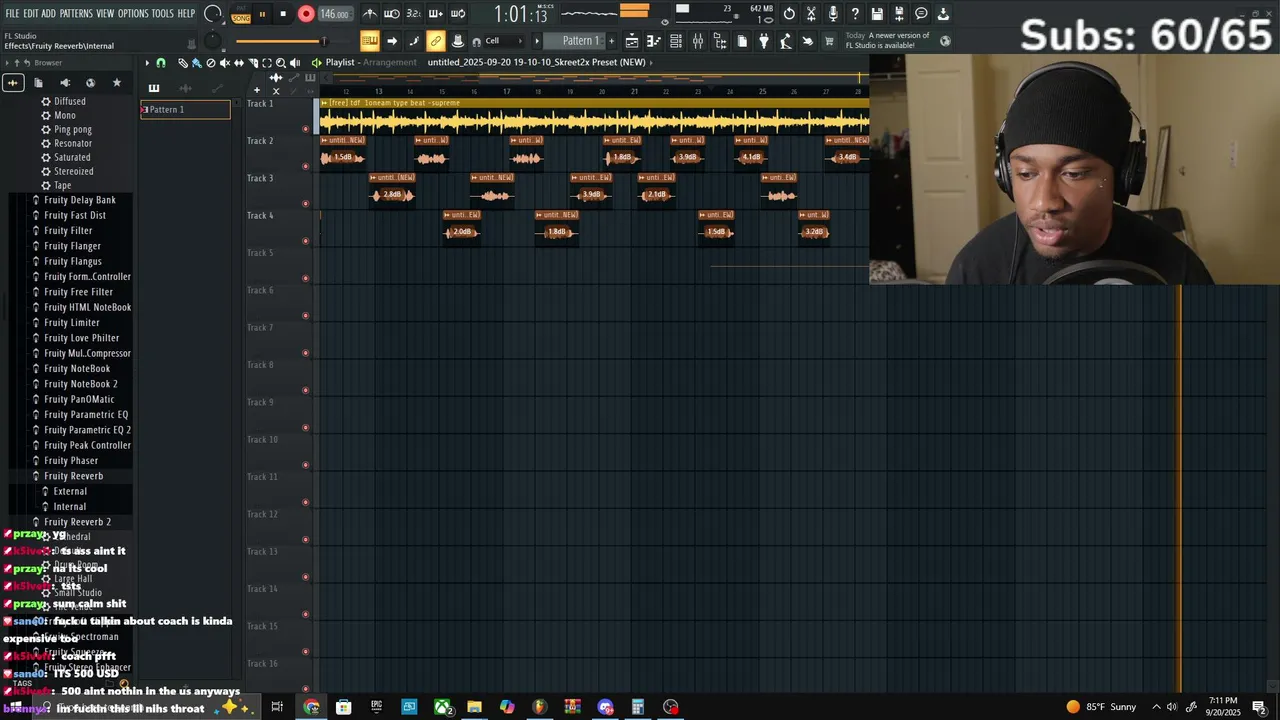Toggle the 3-2-1 countdown before recording

click(413, 14)
